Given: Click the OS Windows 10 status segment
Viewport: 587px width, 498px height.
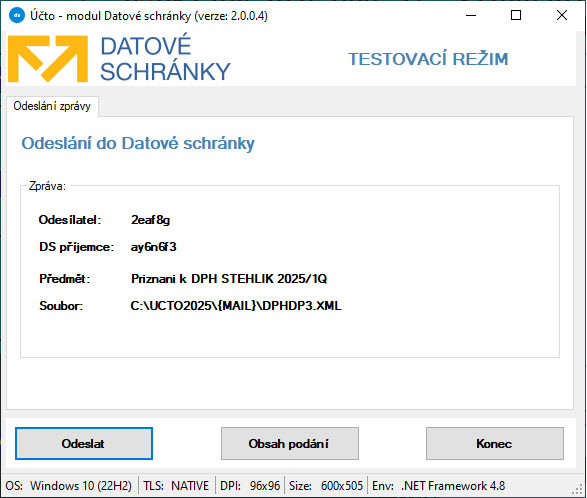Looking at the screenshot, I should pos(69,486).
